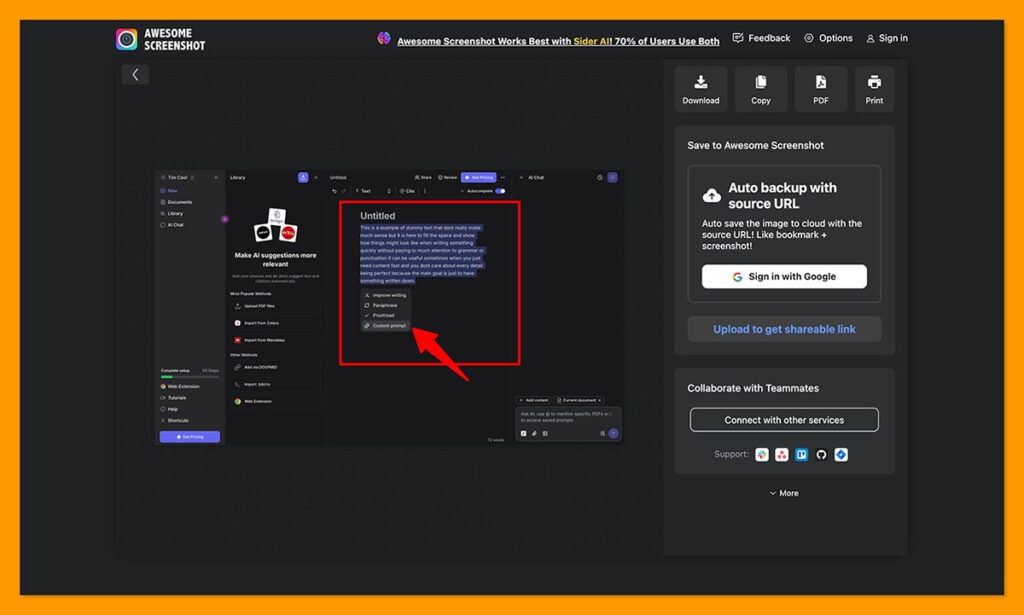Click Web Extension in the Library panel
The height and width of the screenshot is (615, 1024).
point(275,402)
